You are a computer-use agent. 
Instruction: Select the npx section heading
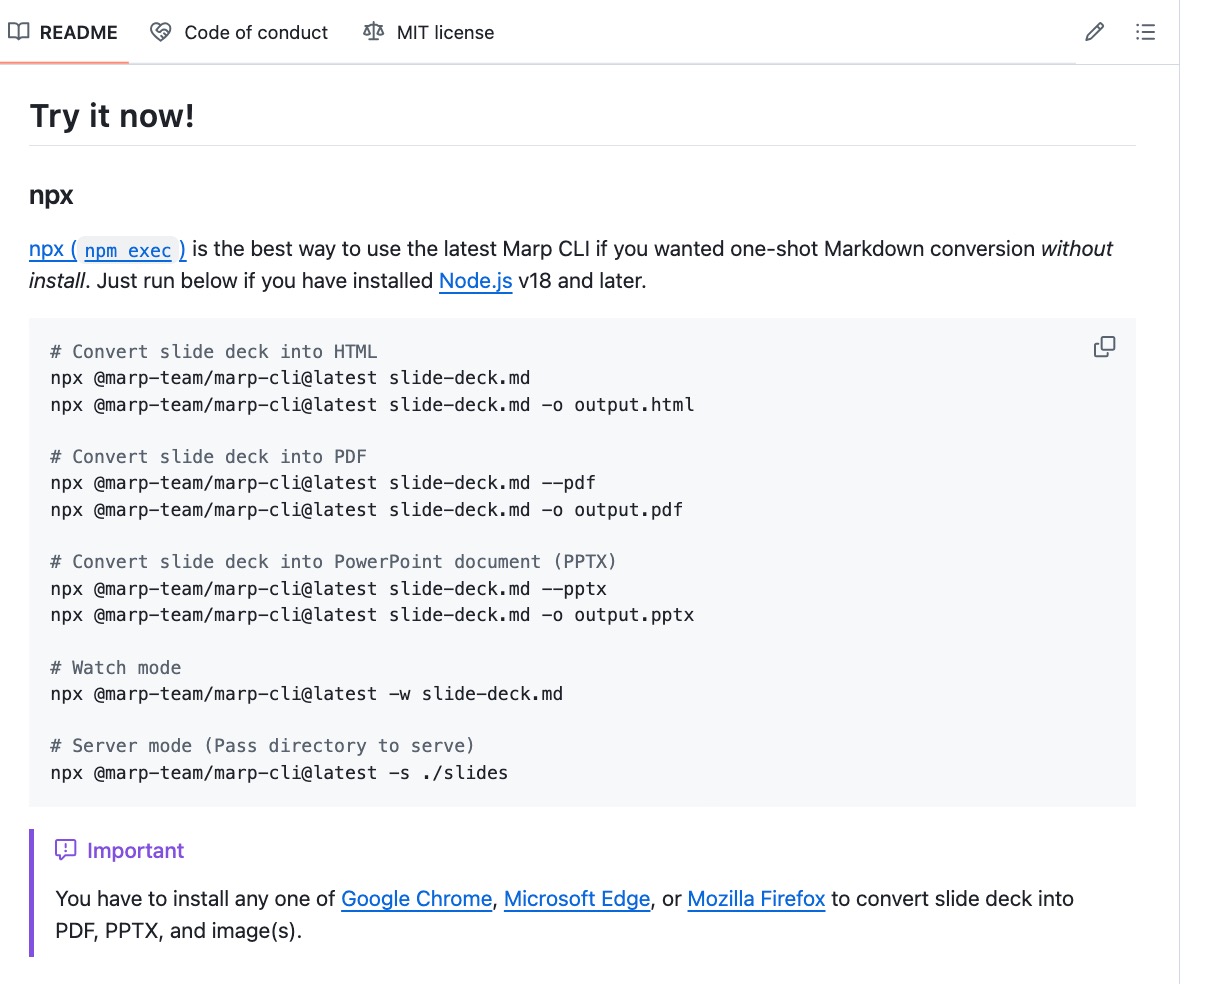[51, 195]
